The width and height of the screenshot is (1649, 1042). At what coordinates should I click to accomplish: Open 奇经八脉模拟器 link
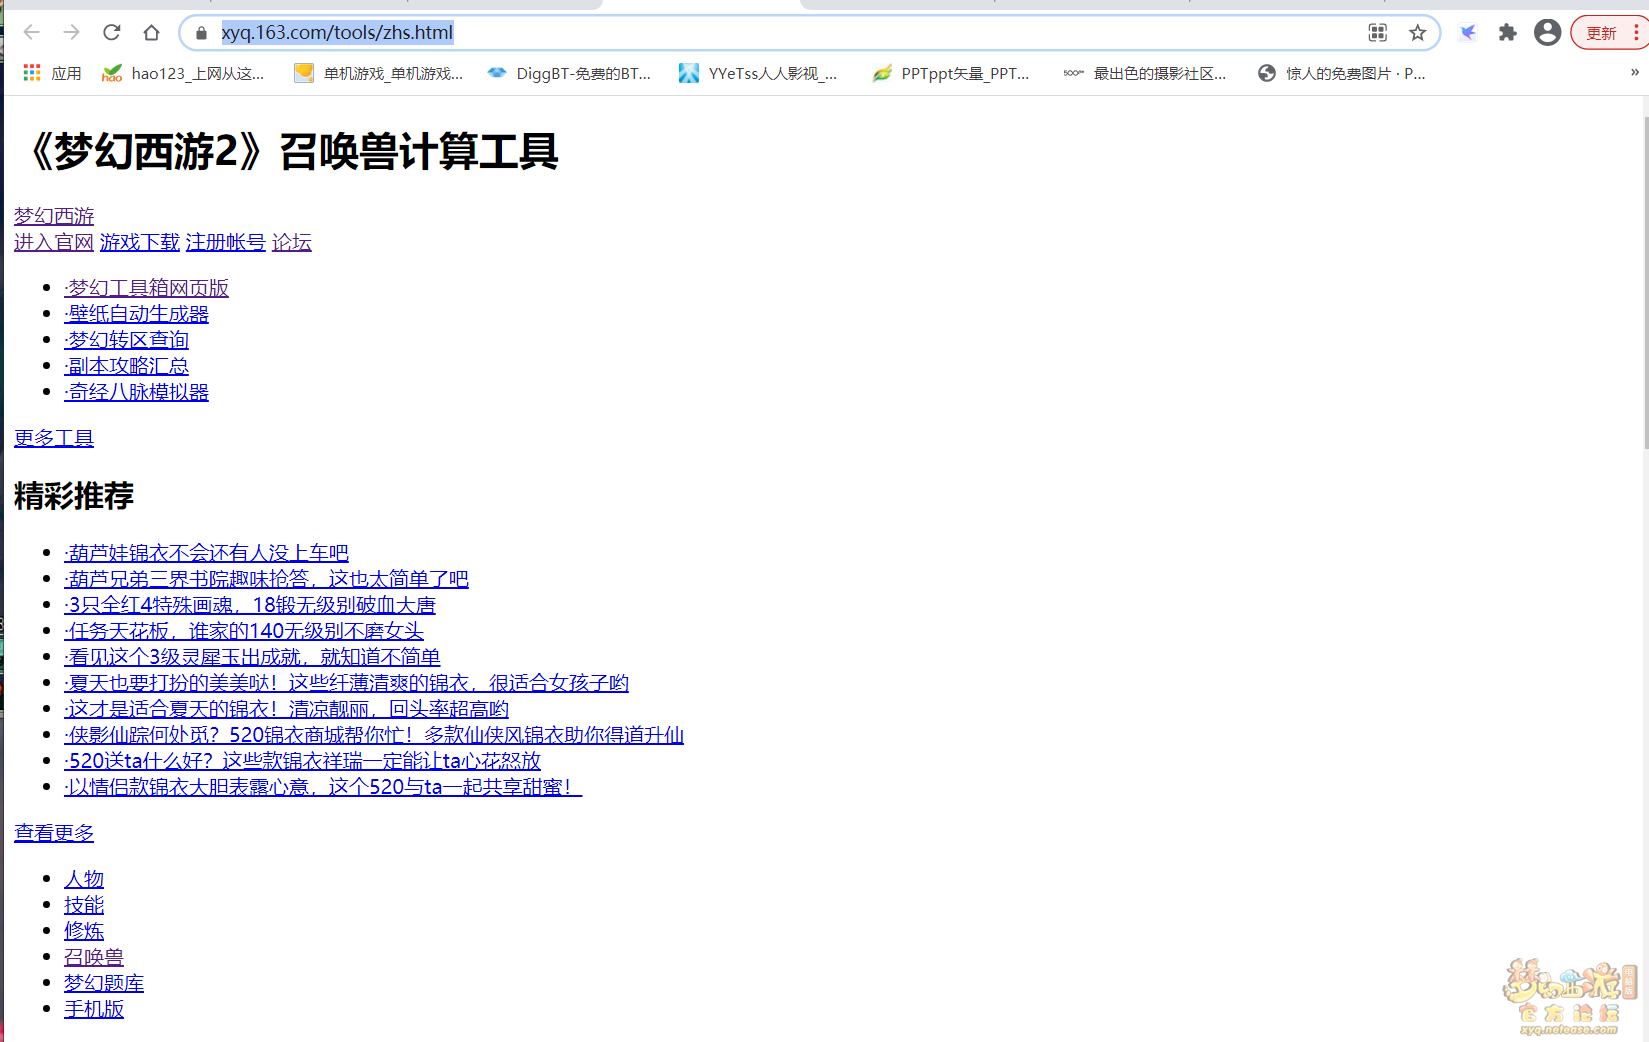pyautogui.click(x=136, y=392)
